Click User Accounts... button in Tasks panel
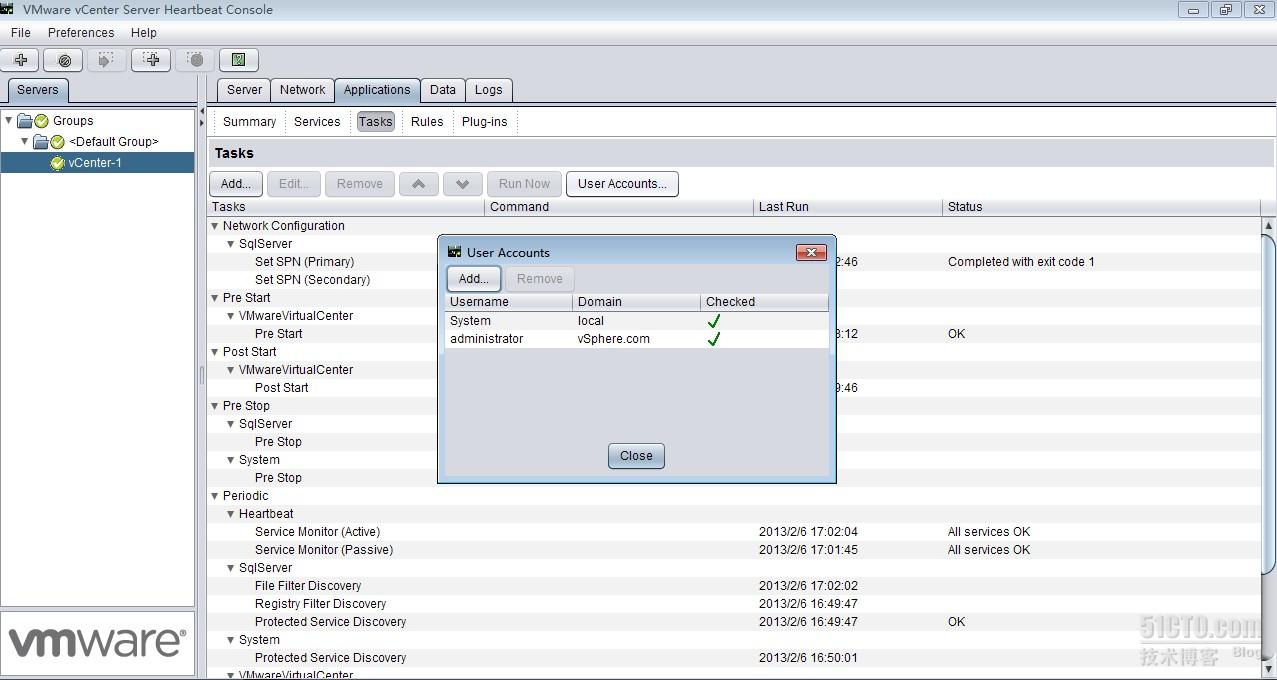This screenshot has width=1277, height=680. point(622,184)
